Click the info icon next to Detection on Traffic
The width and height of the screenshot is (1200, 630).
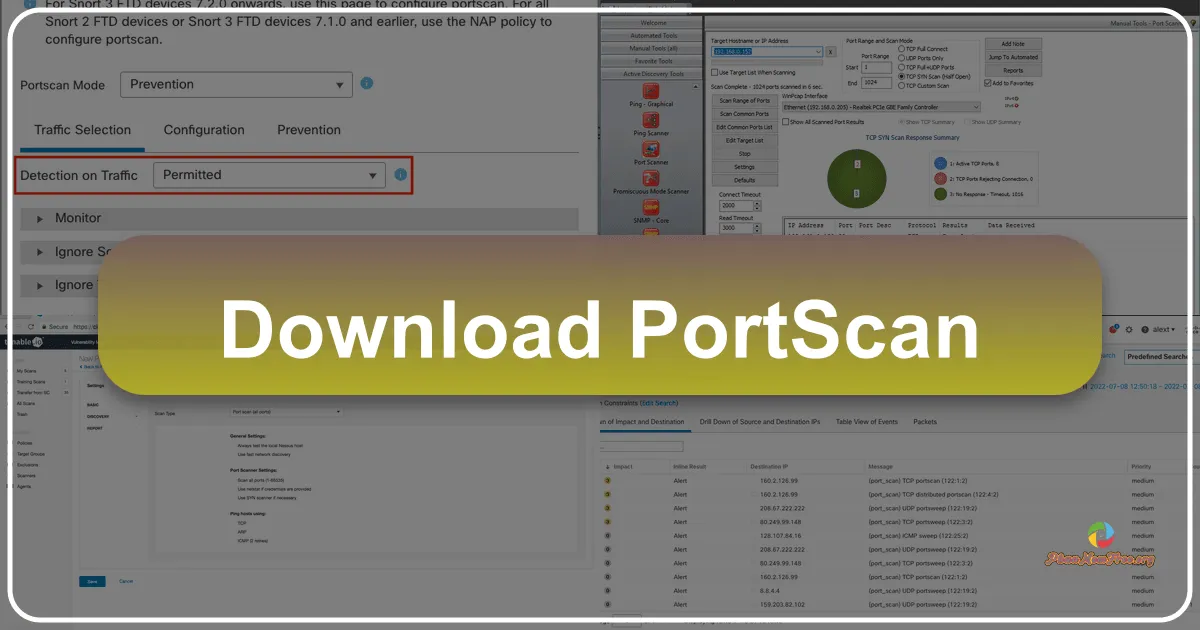coord(401,174)
